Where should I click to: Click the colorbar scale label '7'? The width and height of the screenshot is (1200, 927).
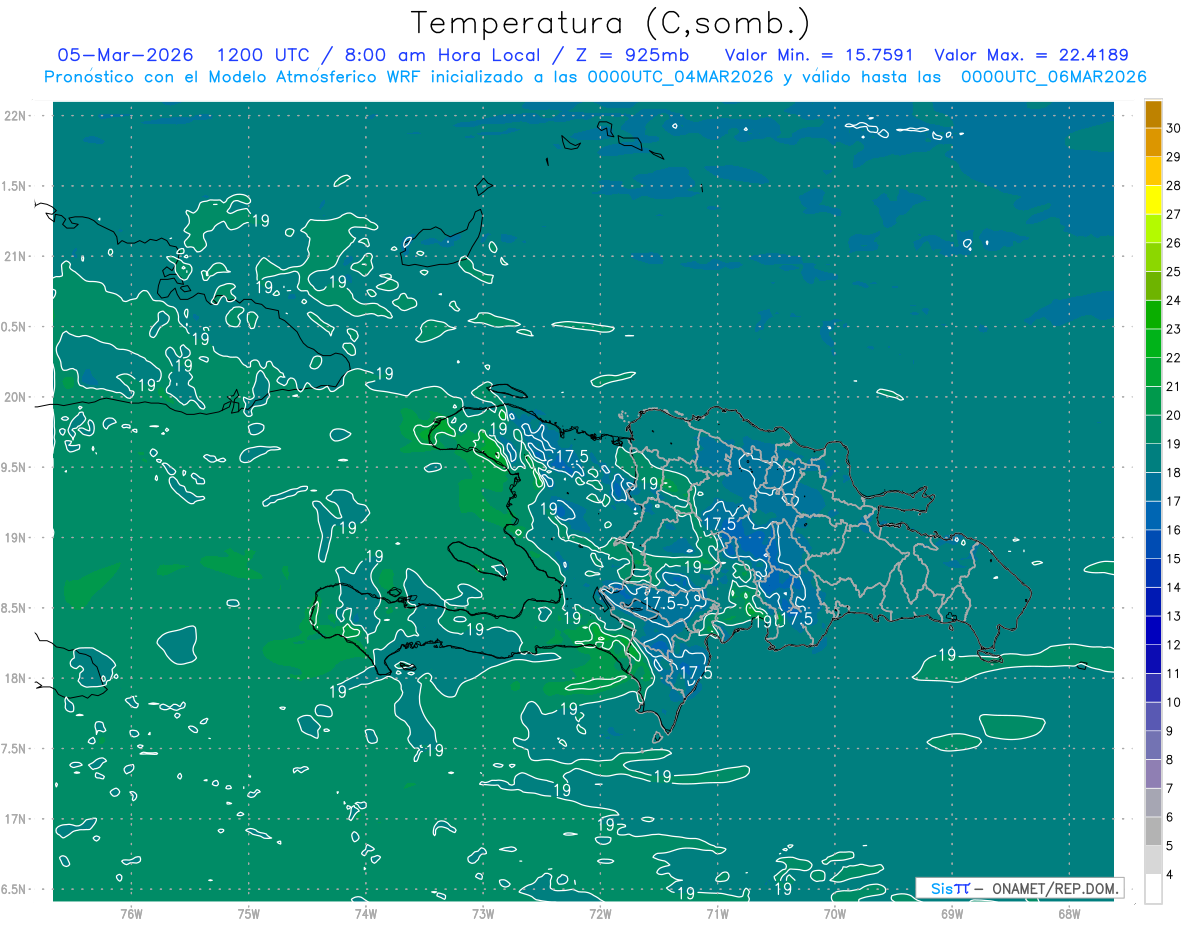click(x=1170, y=788)
